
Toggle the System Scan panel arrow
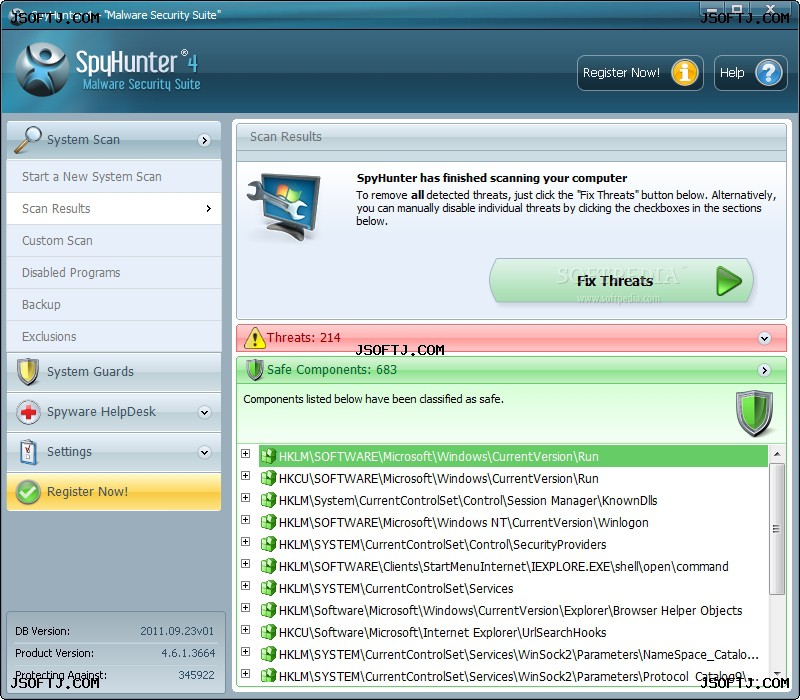tap(205, 140)
